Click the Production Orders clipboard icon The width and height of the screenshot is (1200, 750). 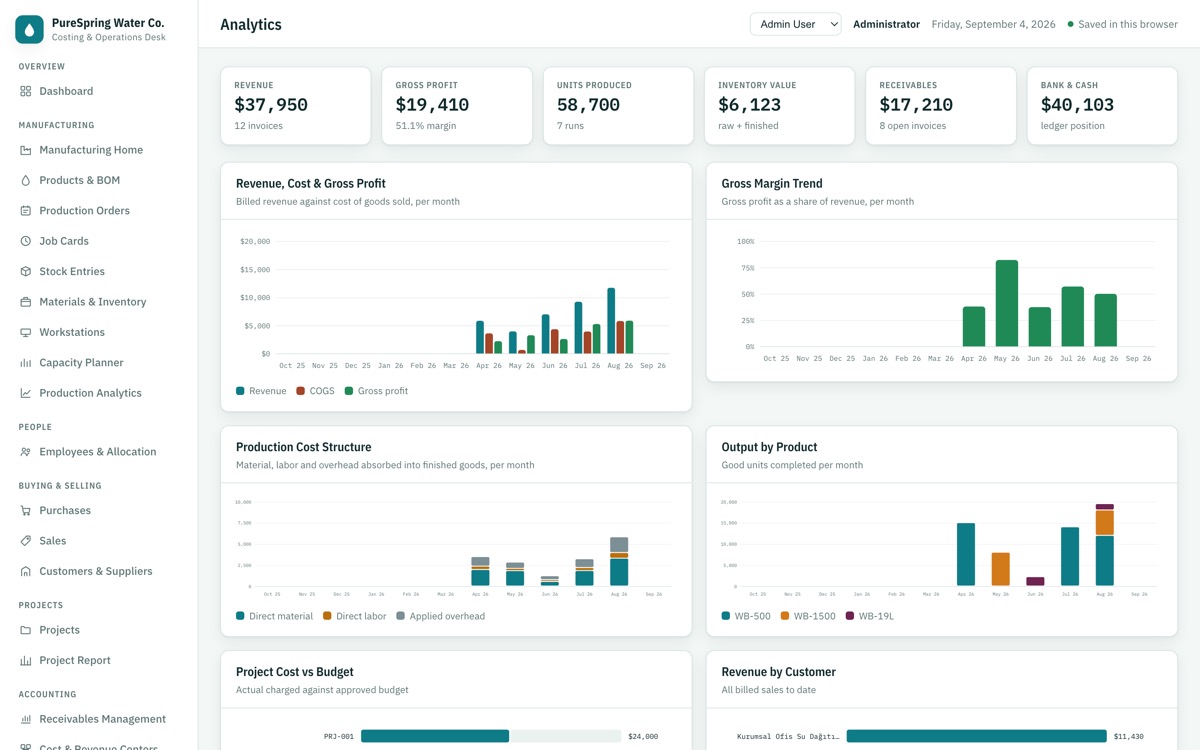pyautogui.click(x=26, y=211)
